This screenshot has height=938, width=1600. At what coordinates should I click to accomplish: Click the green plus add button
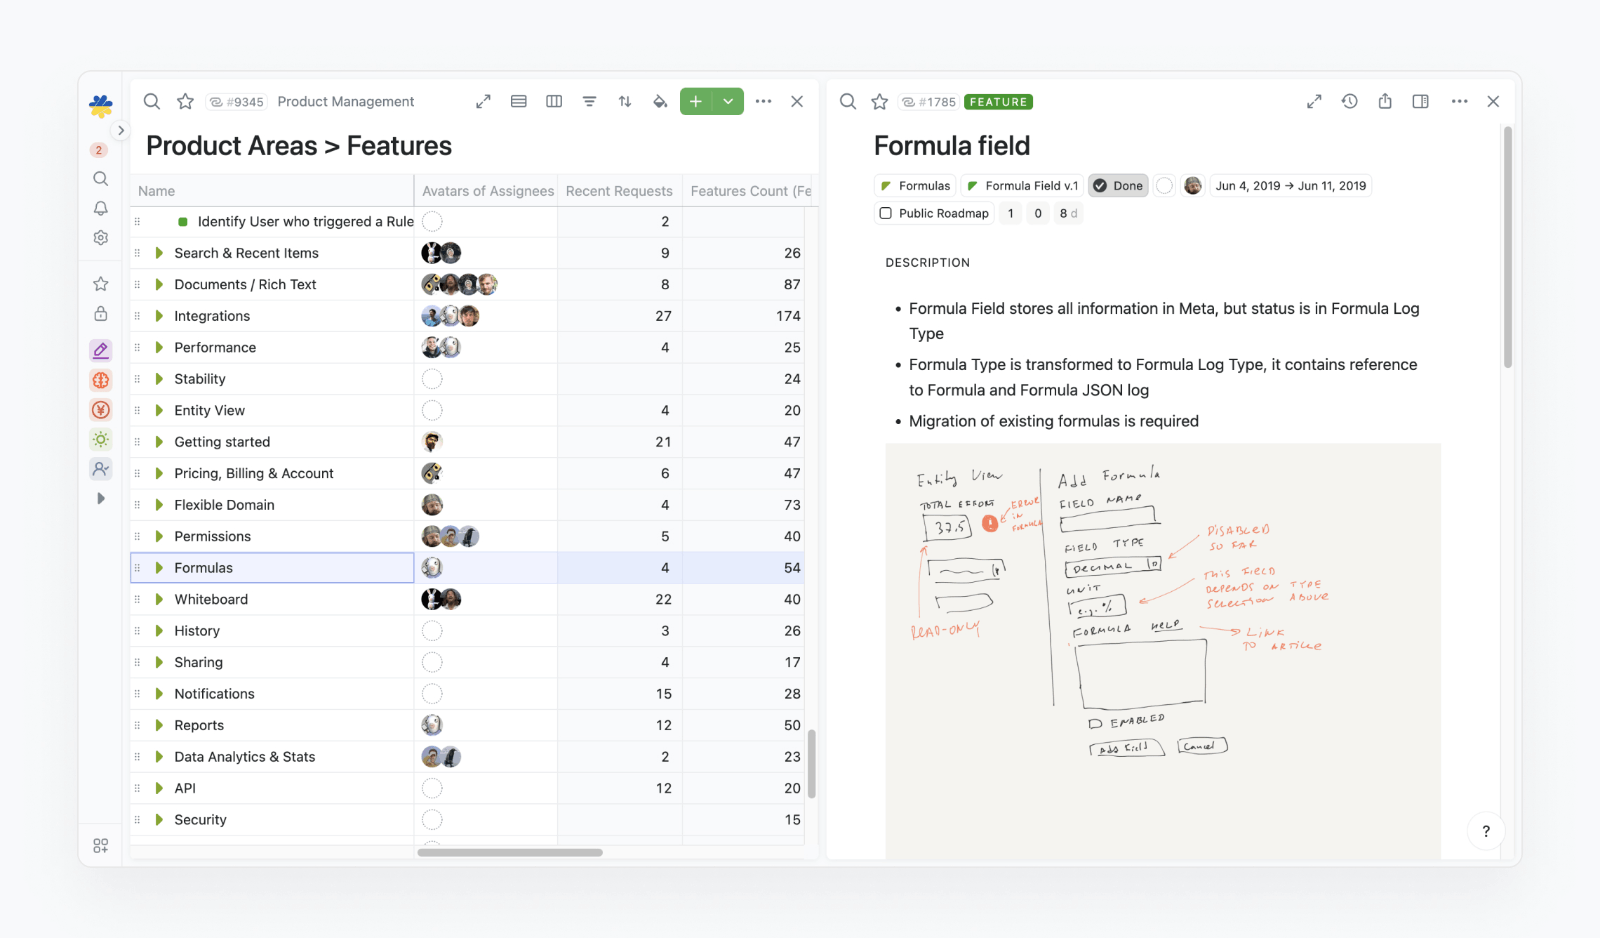click(696, 102)
